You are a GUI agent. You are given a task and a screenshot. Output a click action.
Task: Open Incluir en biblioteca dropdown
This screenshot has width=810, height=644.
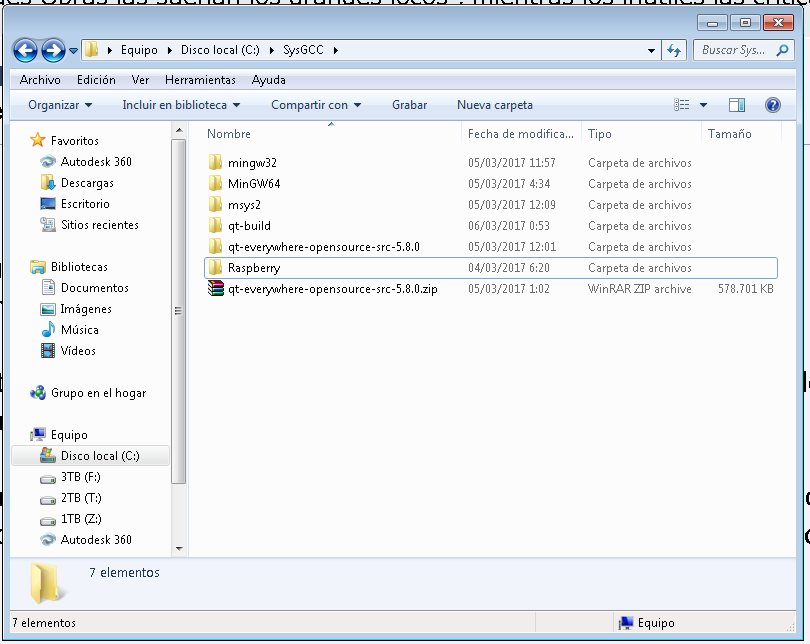(181, 105)
